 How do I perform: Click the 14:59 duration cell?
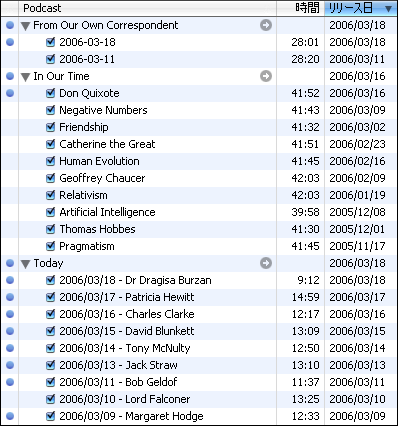pos(305,297)
